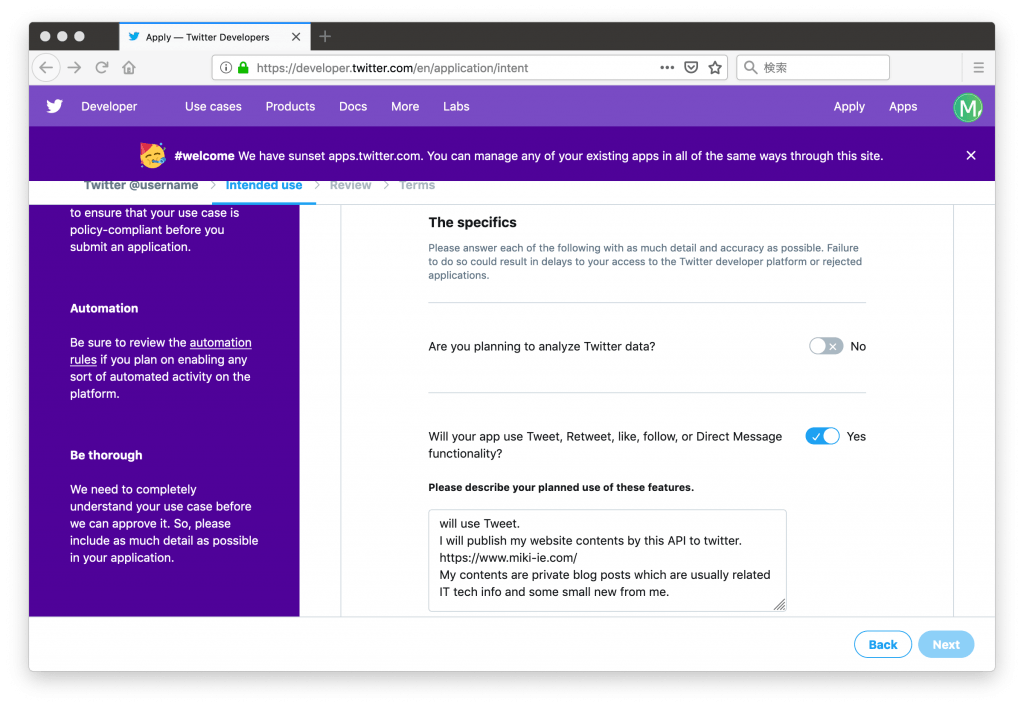This screenshot has width=1024, height=707.
Task: Go to browser home page icon
Action: tap(129, 68)
